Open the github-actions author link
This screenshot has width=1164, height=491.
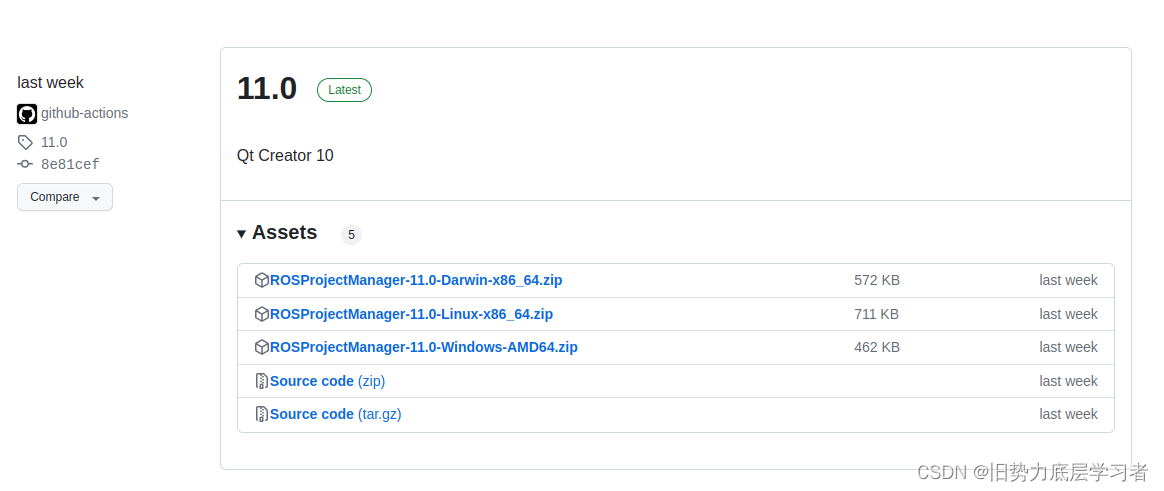(85, 113)
